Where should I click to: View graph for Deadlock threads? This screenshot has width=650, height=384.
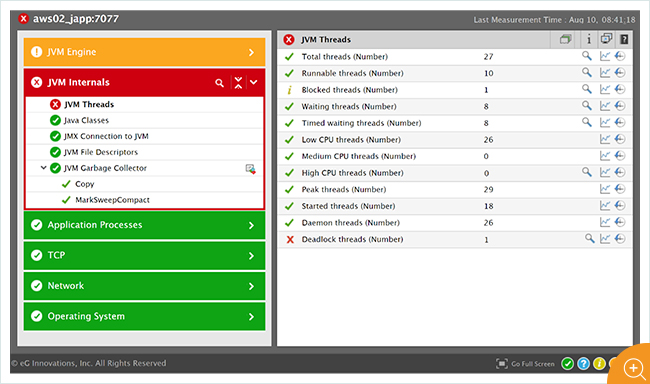click(x=605, y=238)
